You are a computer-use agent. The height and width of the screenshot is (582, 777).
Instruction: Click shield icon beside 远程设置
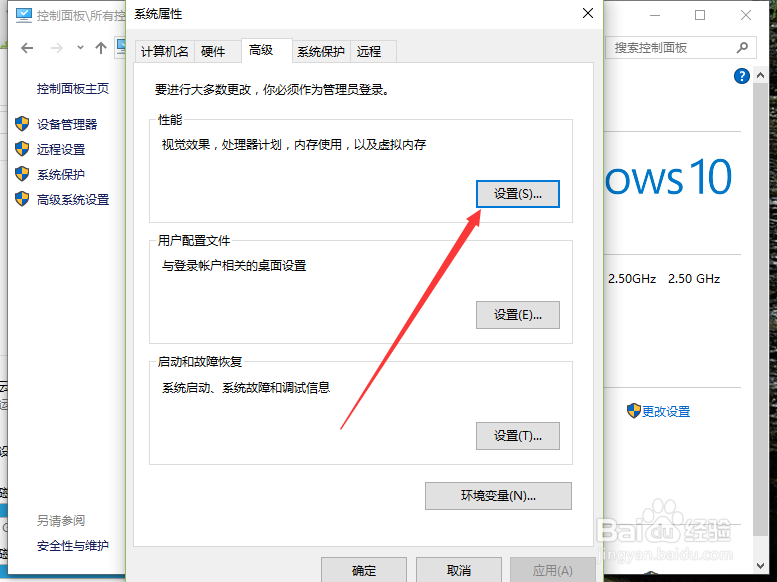(x=22, y=149)
